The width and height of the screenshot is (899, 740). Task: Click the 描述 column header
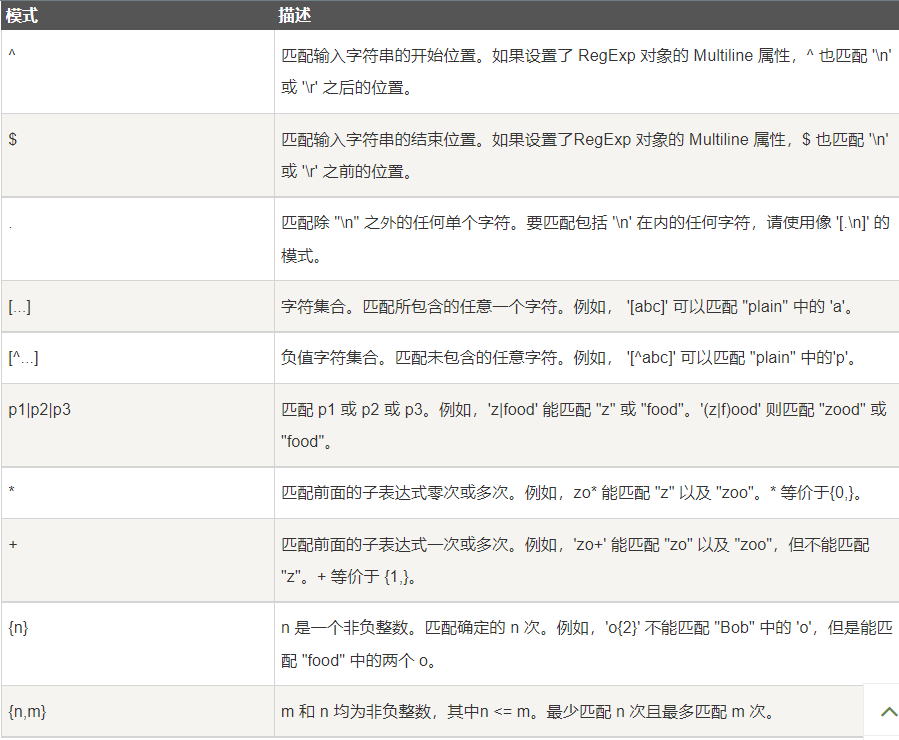click(x=587, y=15)
